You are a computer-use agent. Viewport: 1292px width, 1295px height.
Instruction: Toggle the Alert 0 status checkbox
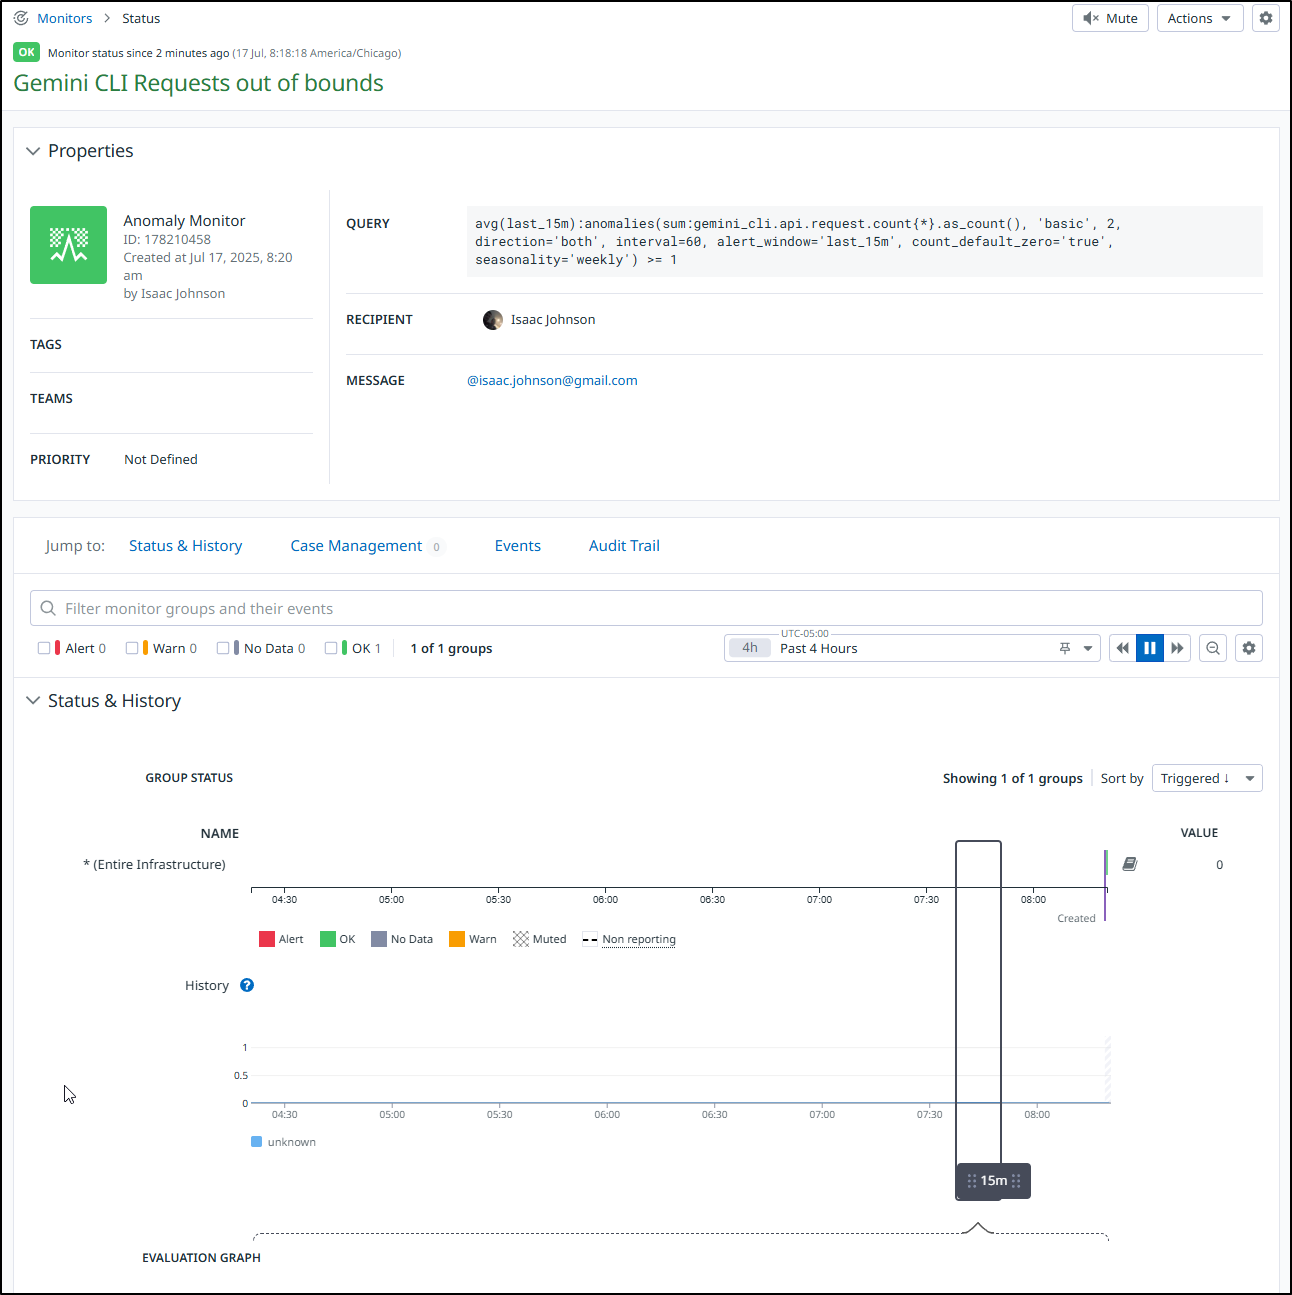pyautogui.click(x=44, y=648)
